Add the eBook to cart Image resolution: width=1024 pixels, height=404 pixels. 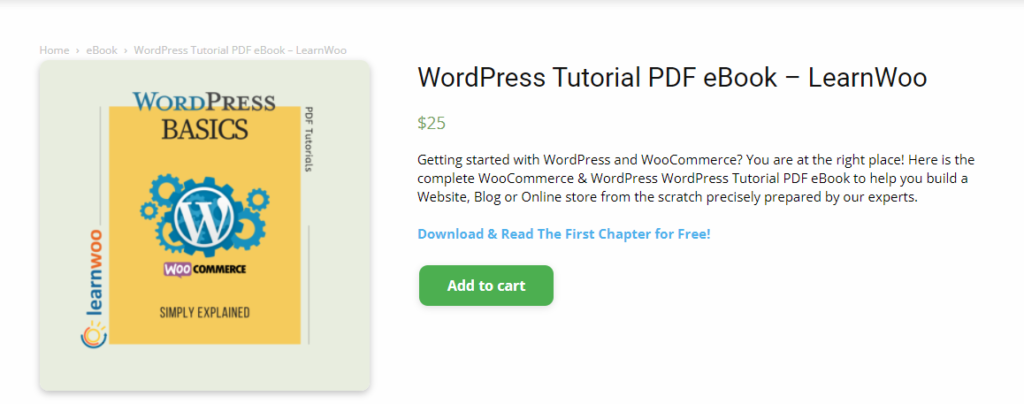[486, 285]
